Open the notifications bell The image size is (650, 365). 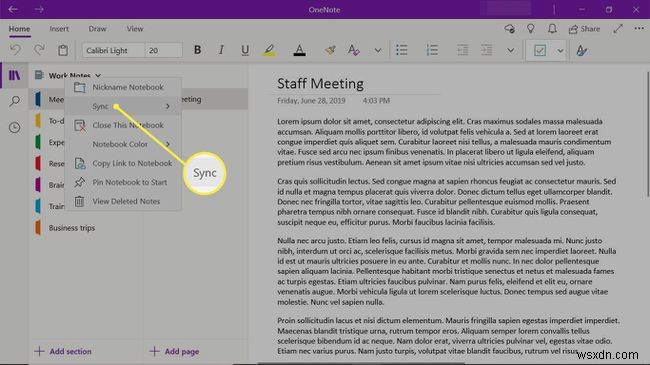(x=552, y=29)
